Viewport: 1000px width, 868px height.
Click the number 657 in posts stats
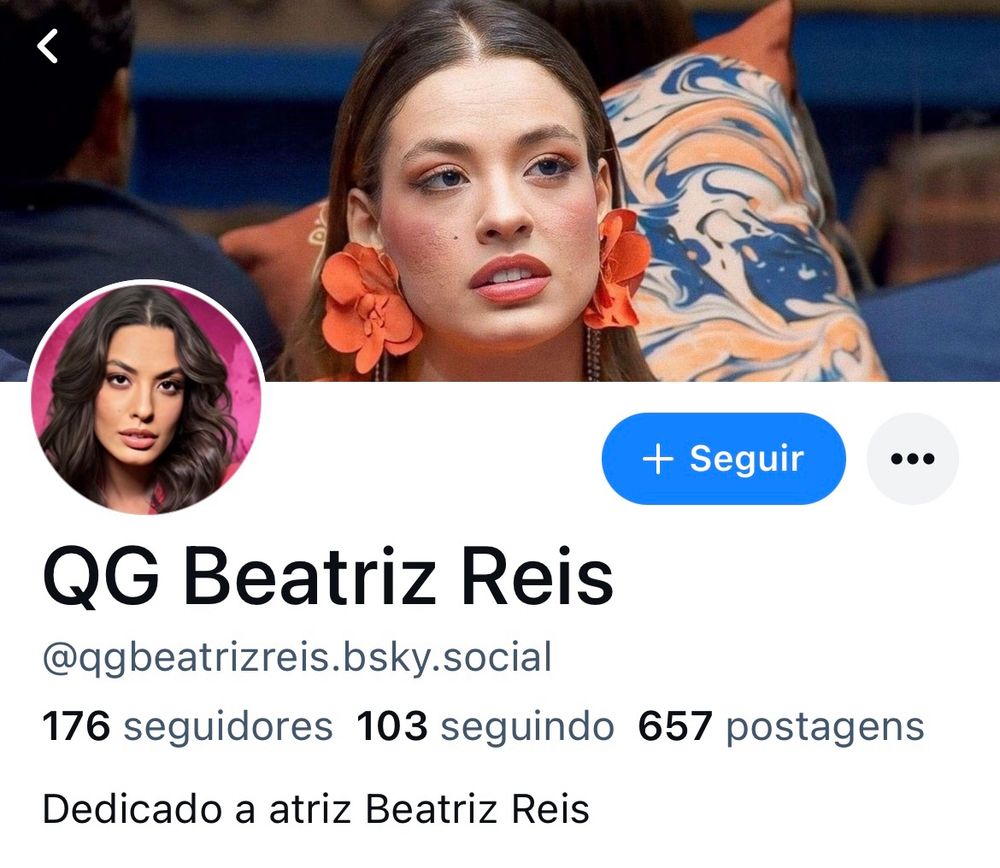pos(675,726)
